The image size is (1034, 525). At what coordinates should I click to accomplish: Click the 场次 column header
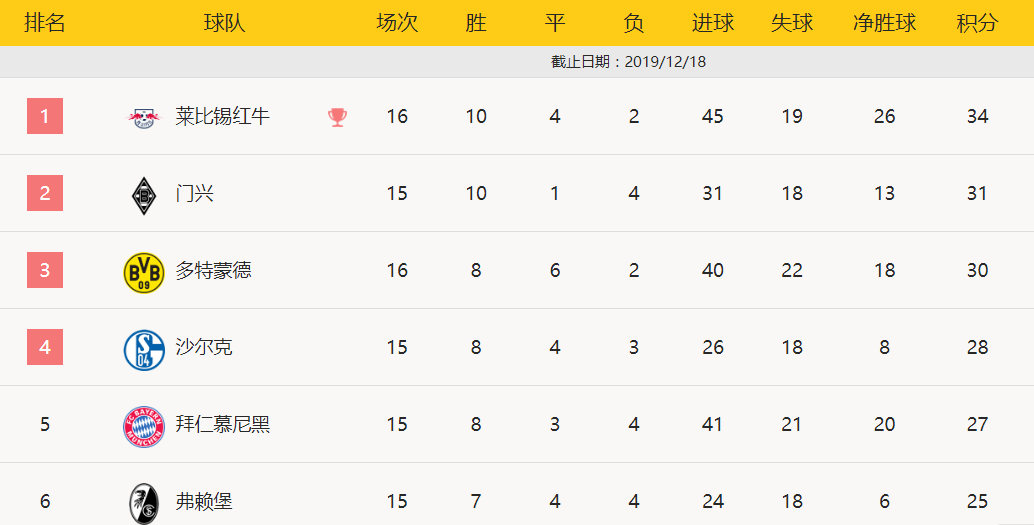397,23
